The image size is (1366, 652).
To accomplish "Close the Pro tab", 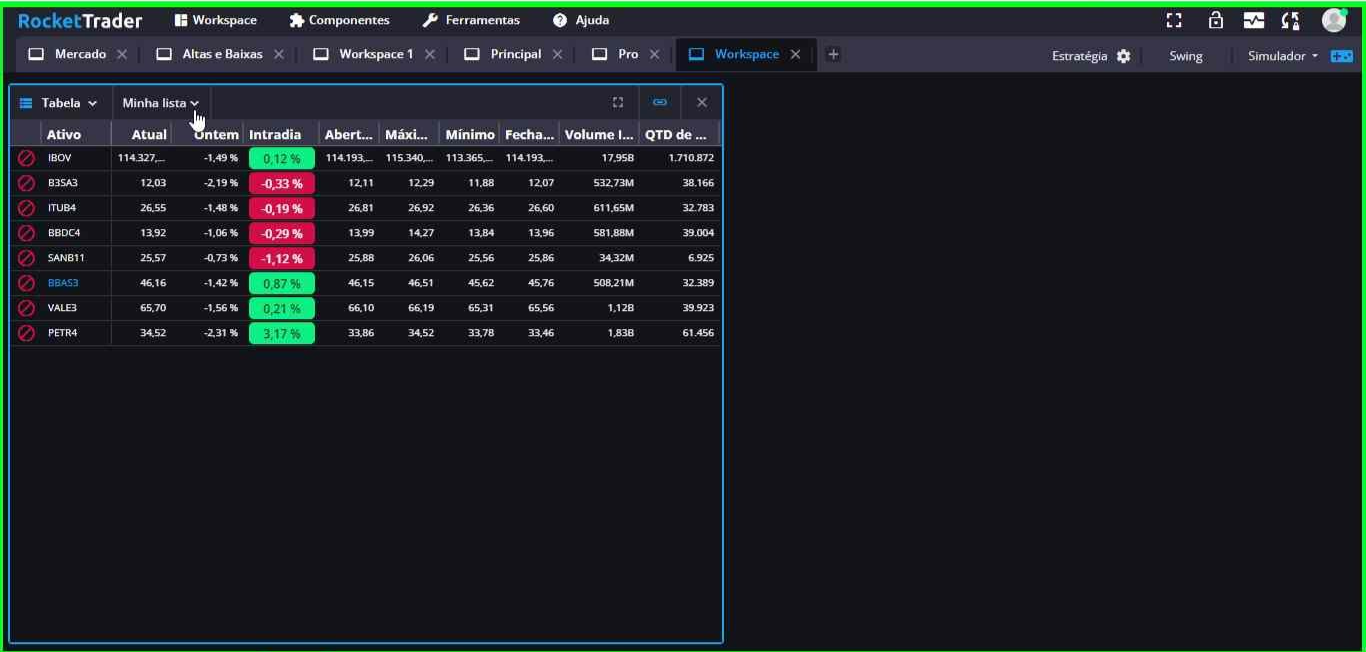I will 655,54.
